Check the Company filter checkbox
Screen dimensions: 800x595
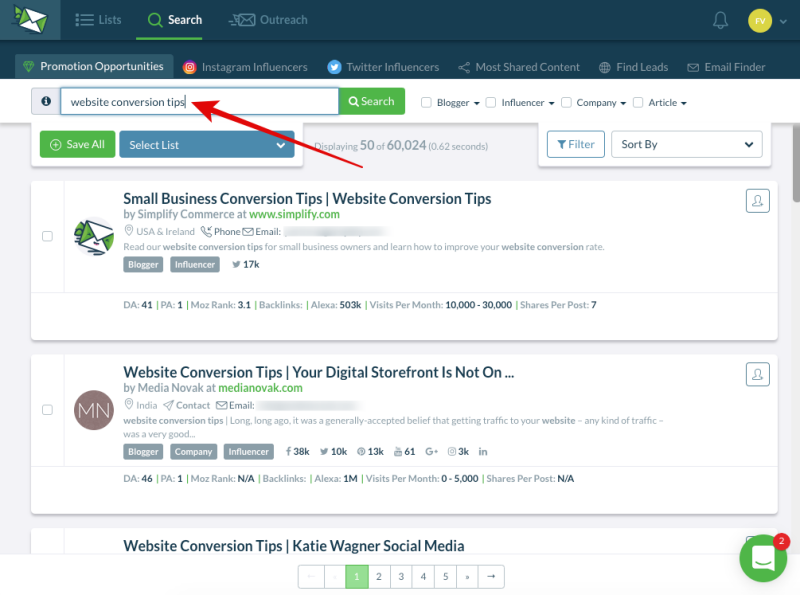[566, 103]
